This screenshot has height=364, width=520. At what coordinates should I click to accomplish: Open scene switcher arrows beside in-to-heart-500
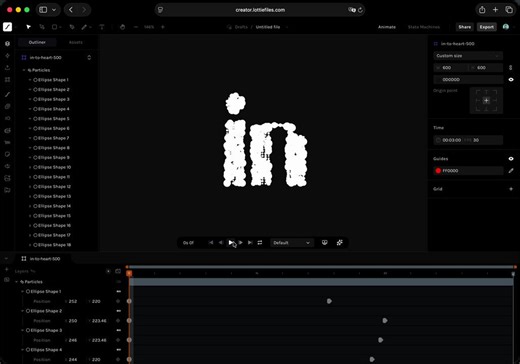tap(89, 58)
